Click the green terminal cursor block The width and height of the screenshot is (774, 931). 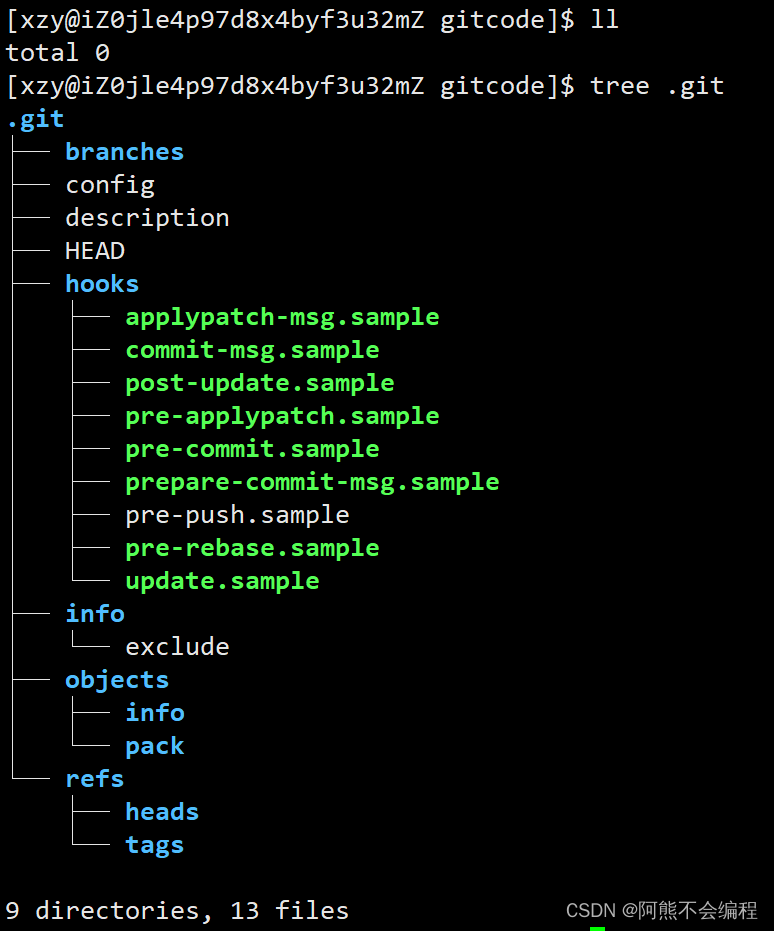[597, 929]
